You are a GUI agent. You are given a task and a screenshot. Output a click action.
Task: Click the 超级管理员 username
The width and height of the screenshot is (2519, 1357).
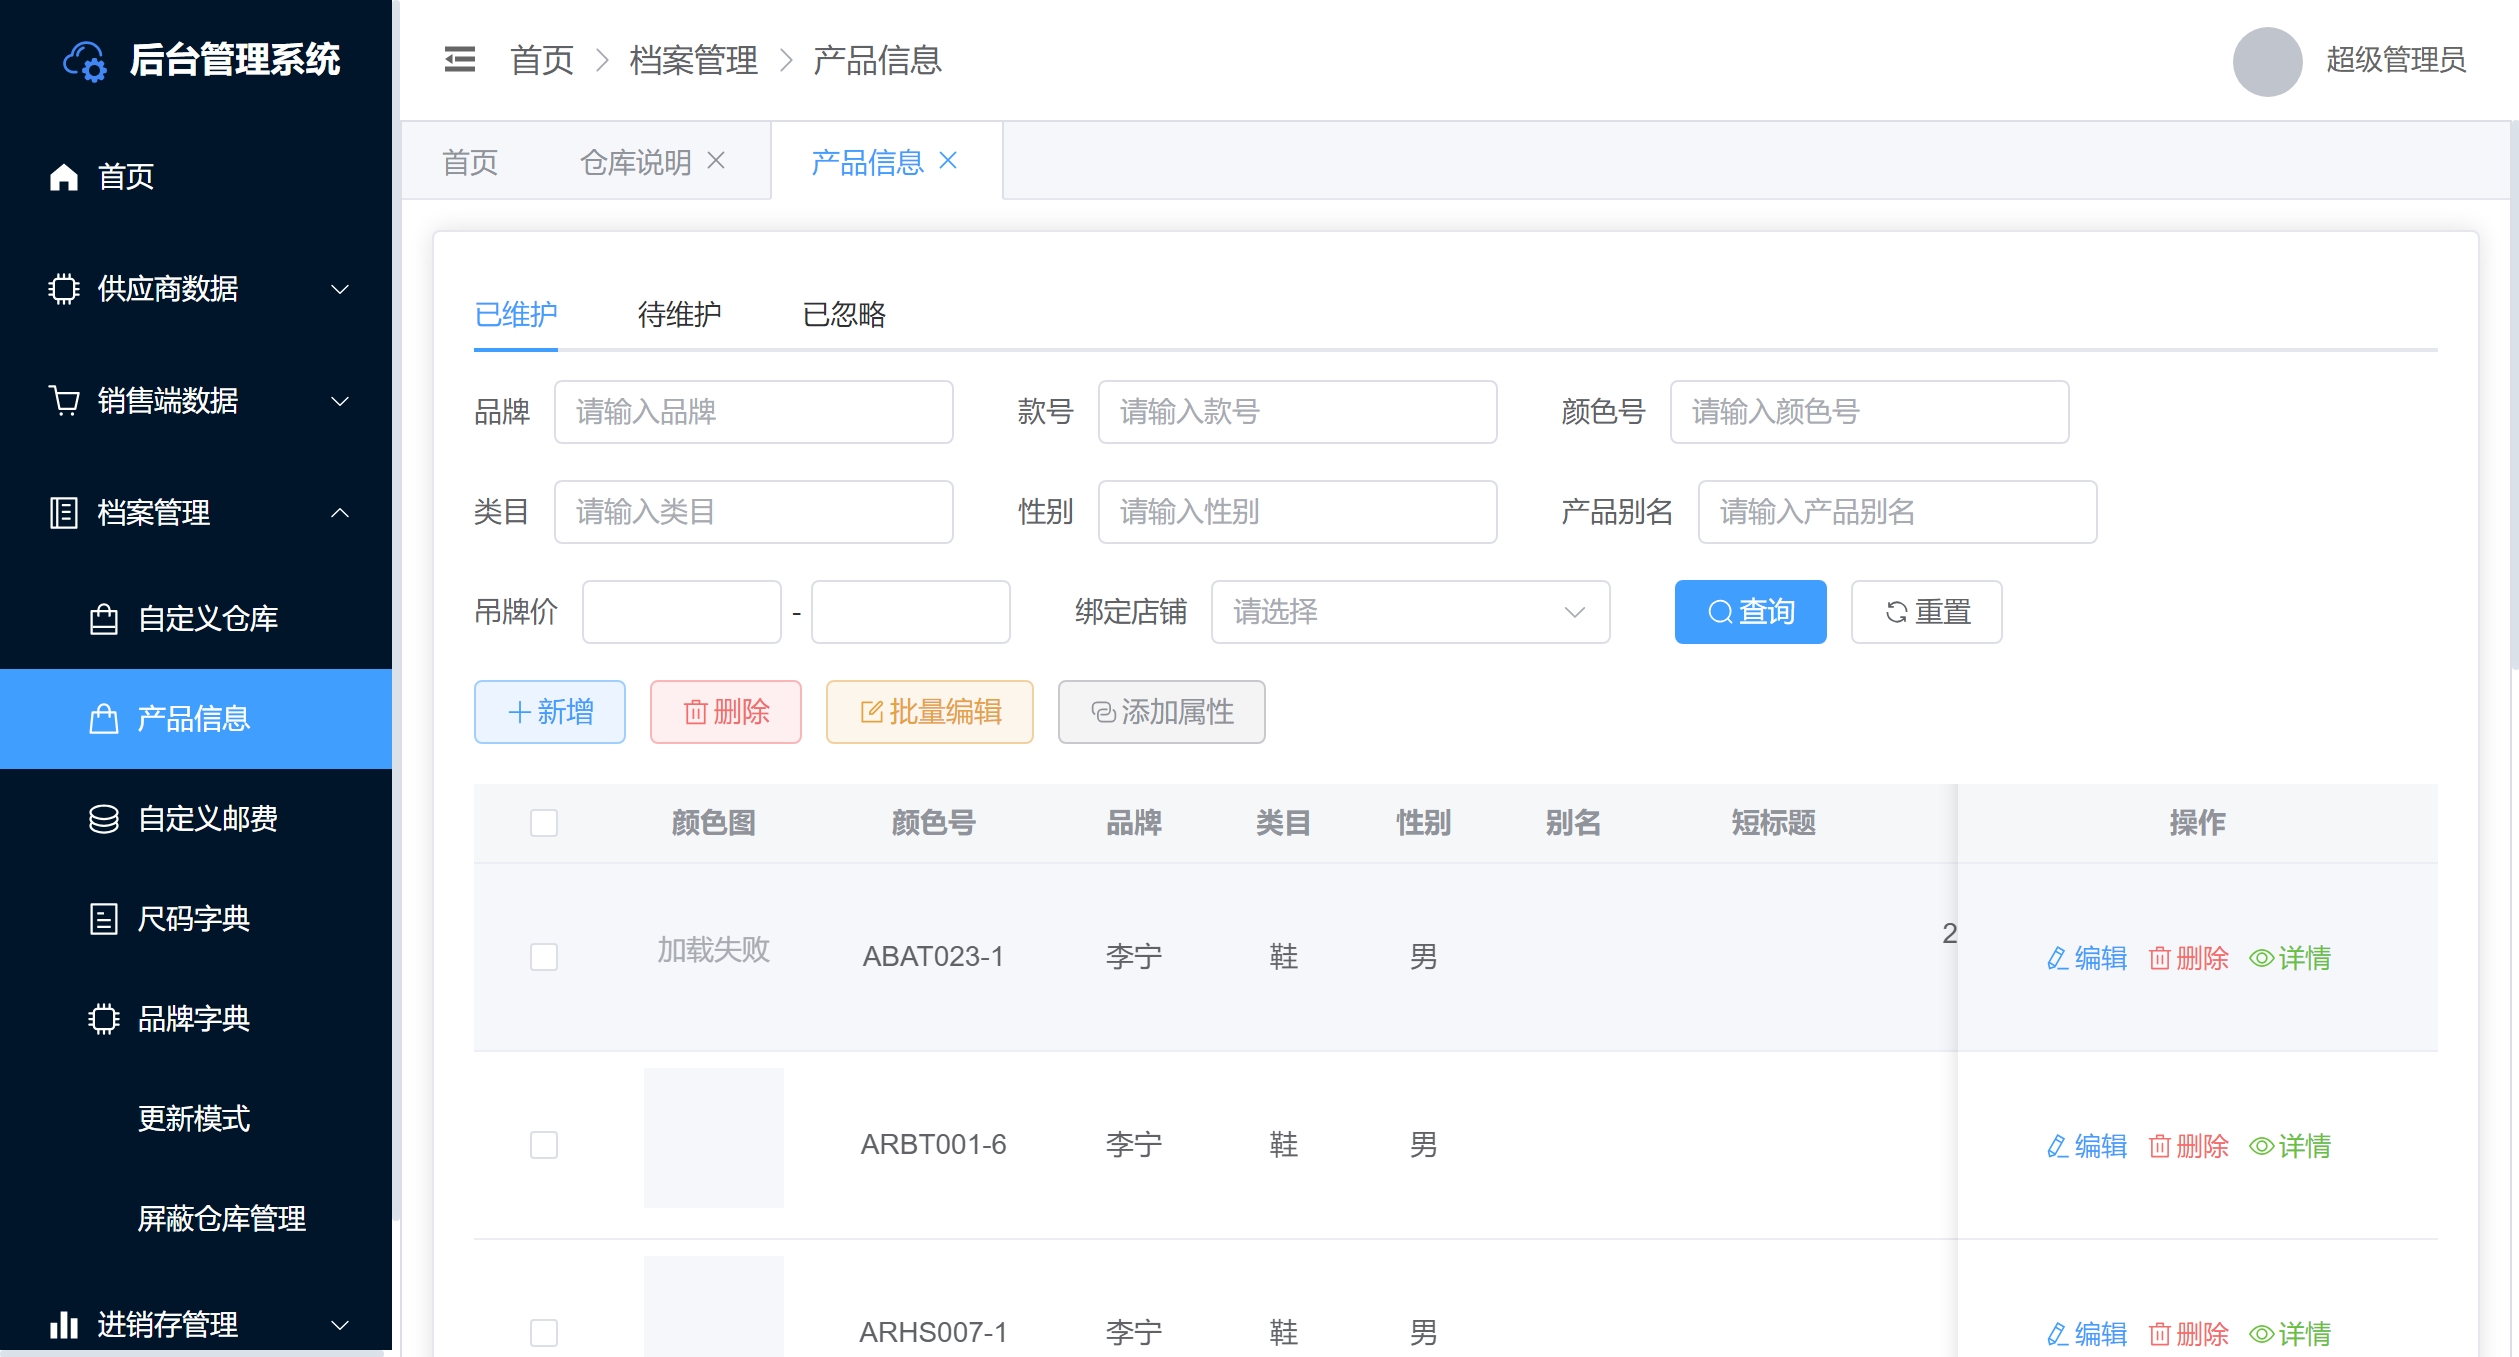2396,60
